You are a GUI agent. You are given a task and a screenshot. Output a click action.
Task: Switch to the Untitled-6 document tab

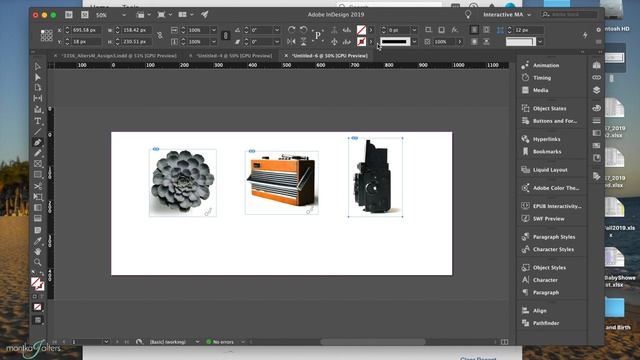pyautogui.click(x=330, y=56)
